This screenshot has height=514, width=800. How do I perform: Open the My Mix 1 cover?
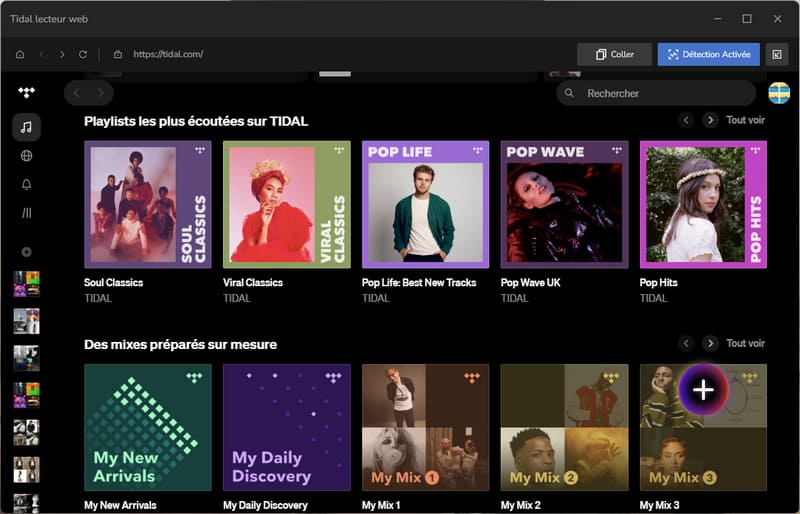[426, 428]
